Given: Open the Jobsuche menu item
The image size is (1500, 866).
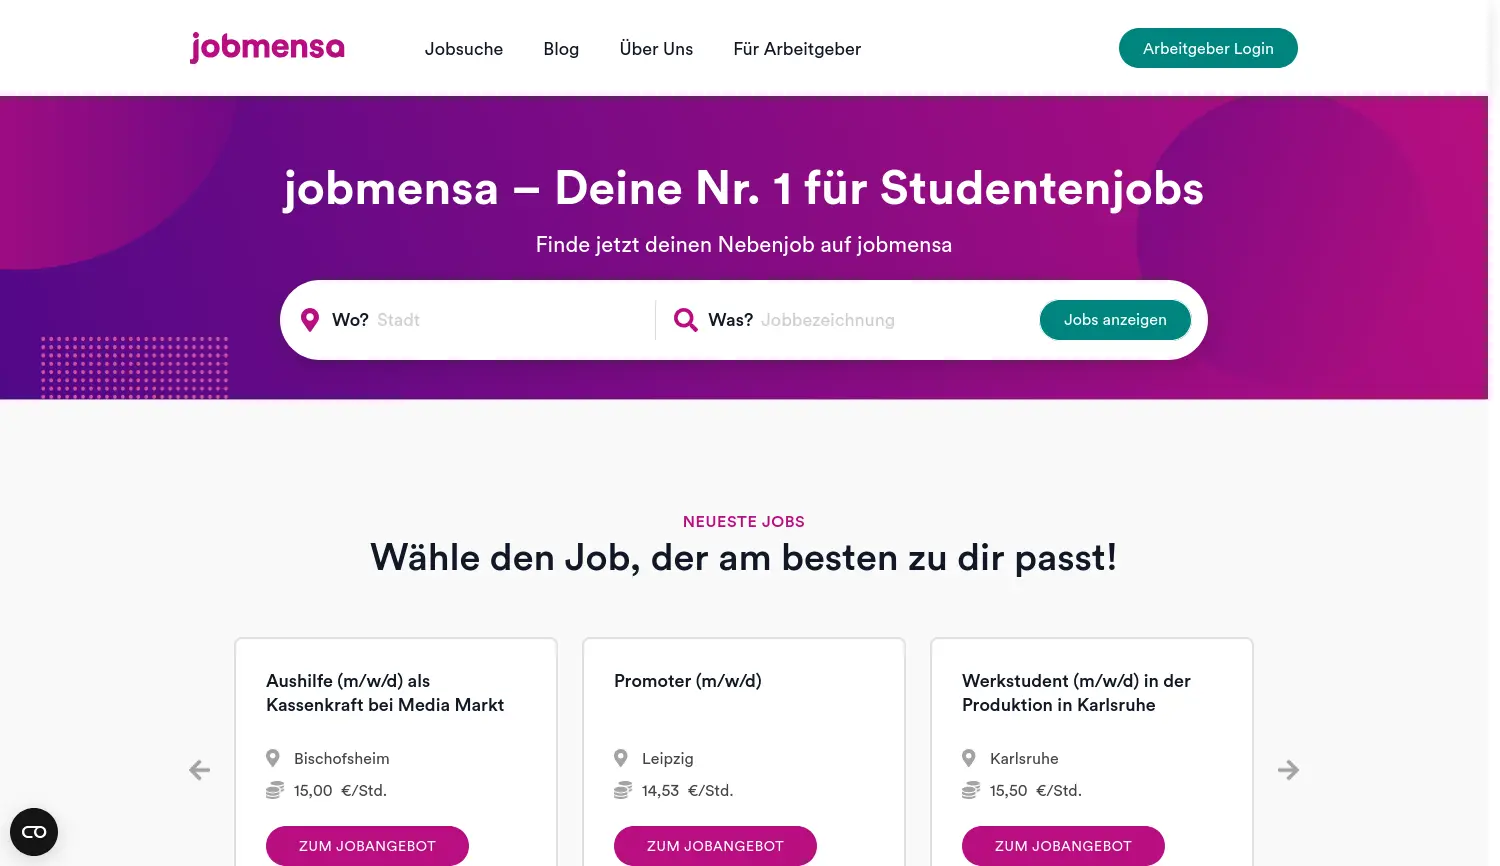Looking at the screenshot, I should (464, 48).
